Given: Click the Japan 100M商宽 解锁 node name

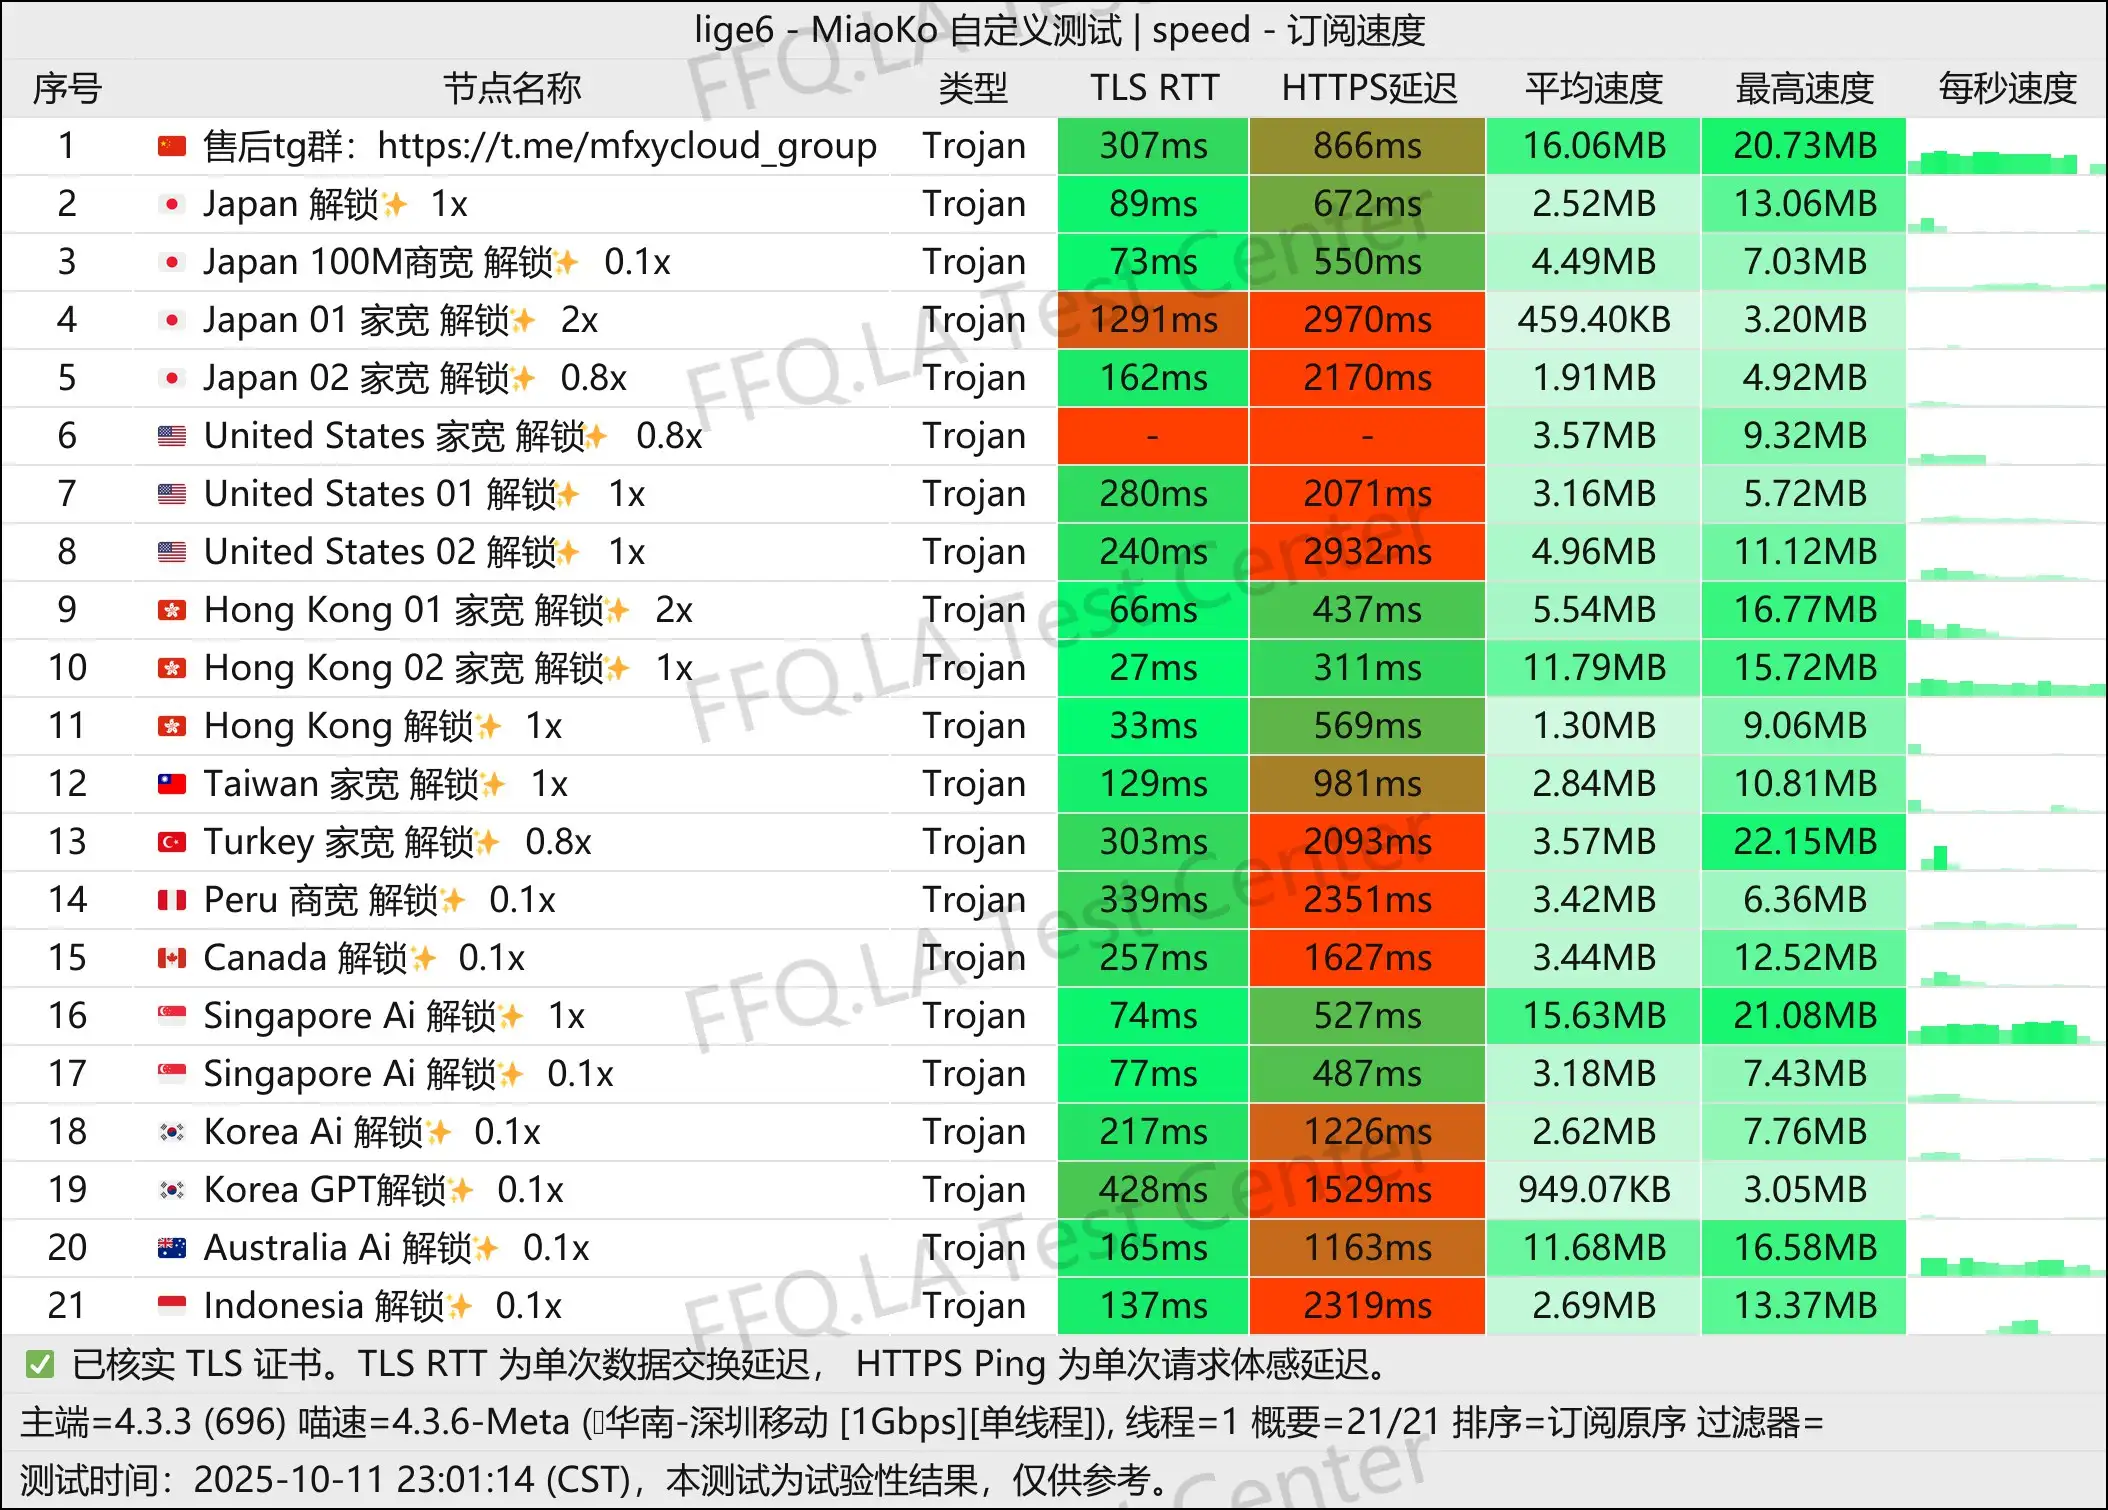Looking at the screenshot, I should pos(377,262).
